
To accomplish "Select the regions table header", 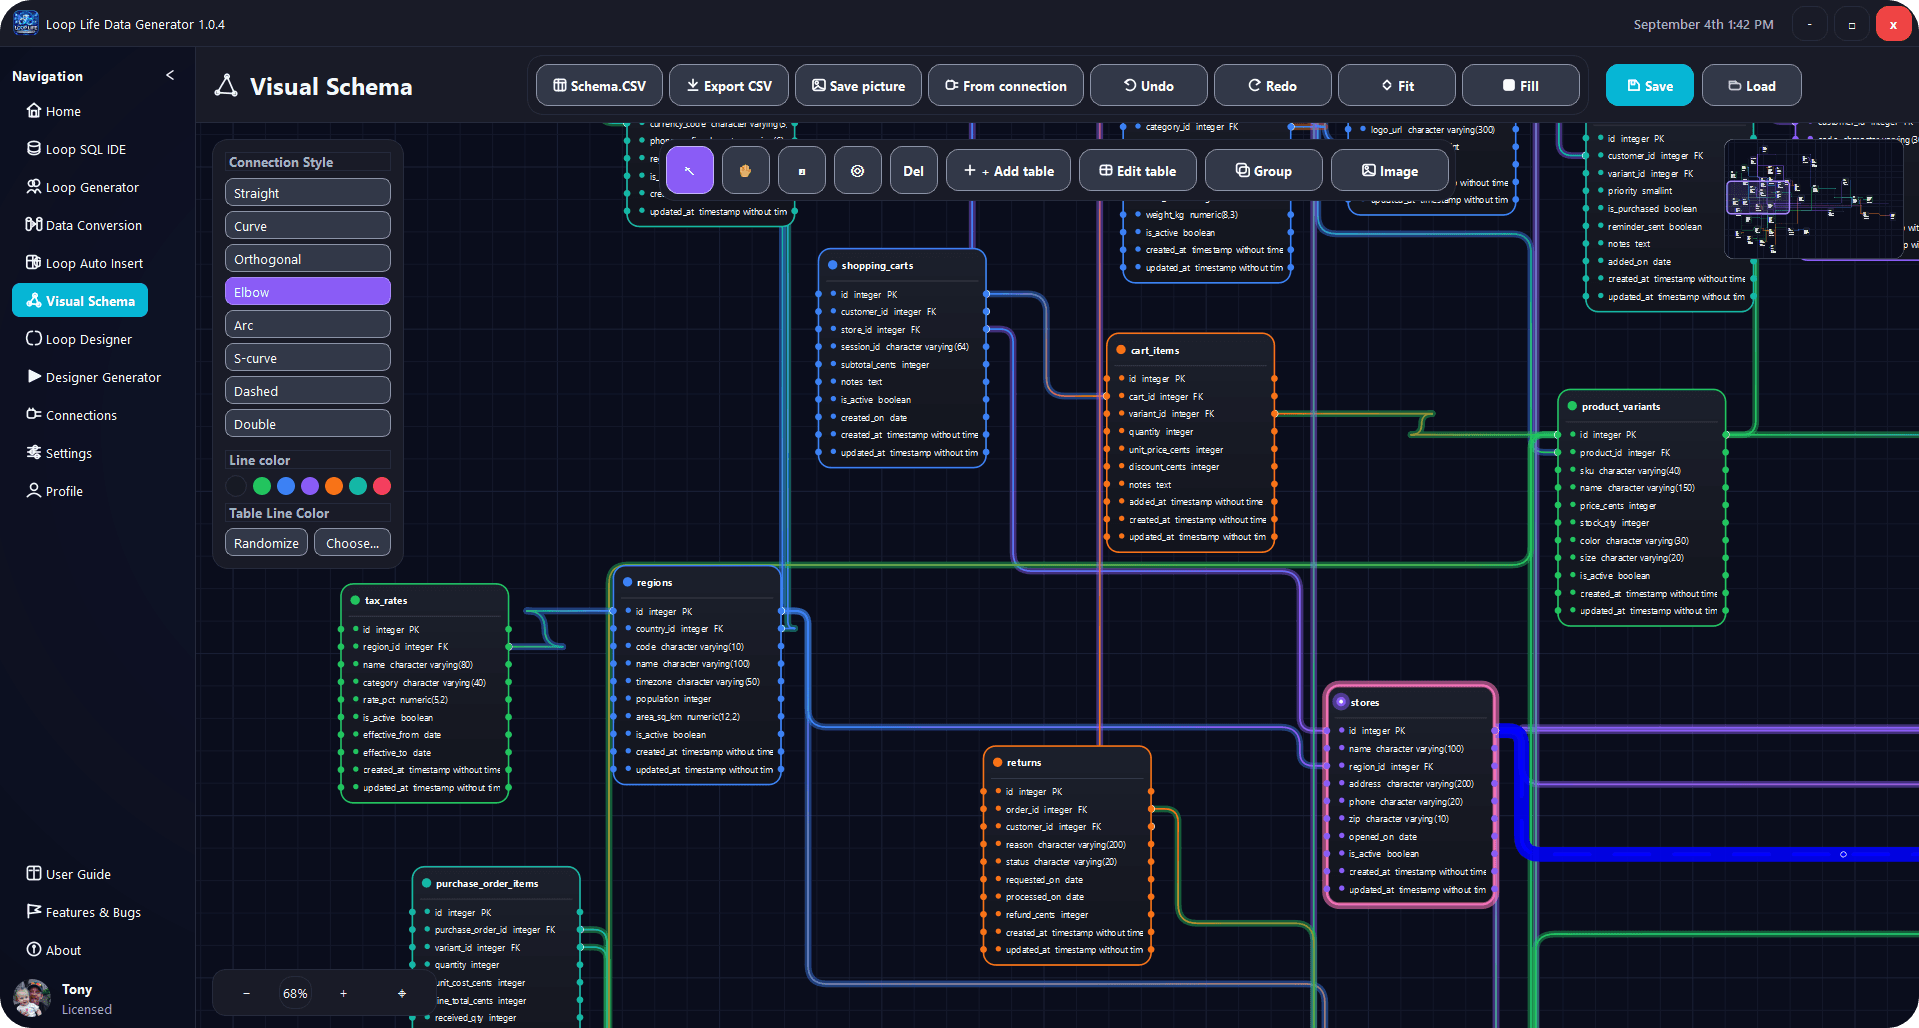I will [x=697, y=582].
